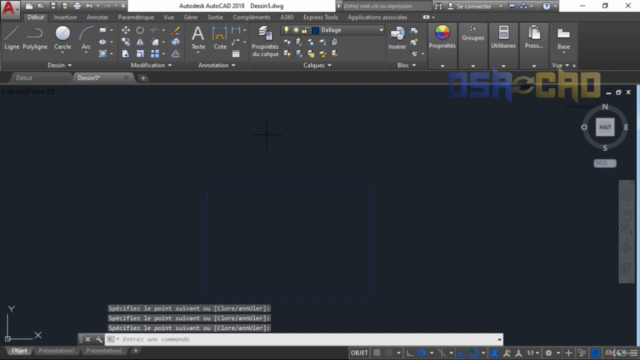This screenshot has height=360, width=640.
Task: Insert a table with the Tableau icon
Action: point(236,53)
